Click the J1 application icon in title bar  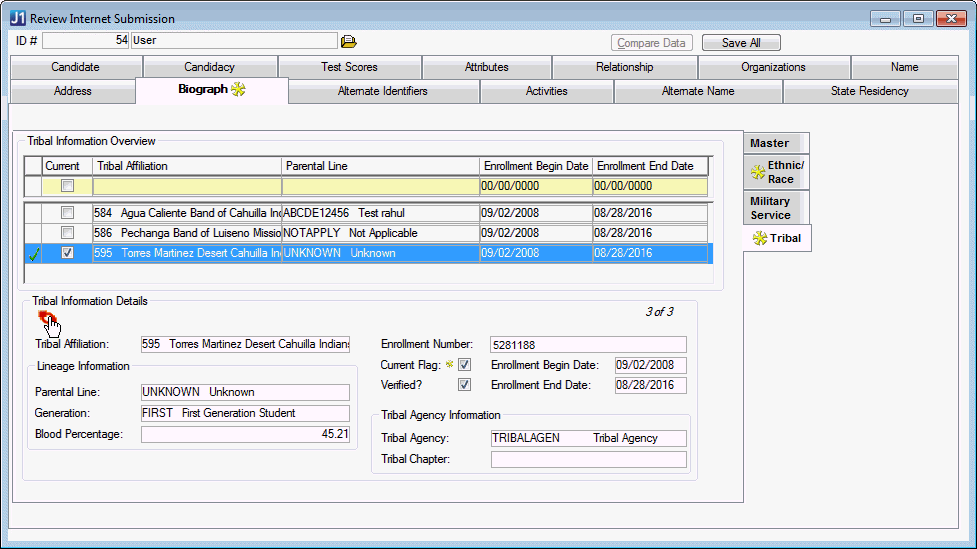coord(17,18)
